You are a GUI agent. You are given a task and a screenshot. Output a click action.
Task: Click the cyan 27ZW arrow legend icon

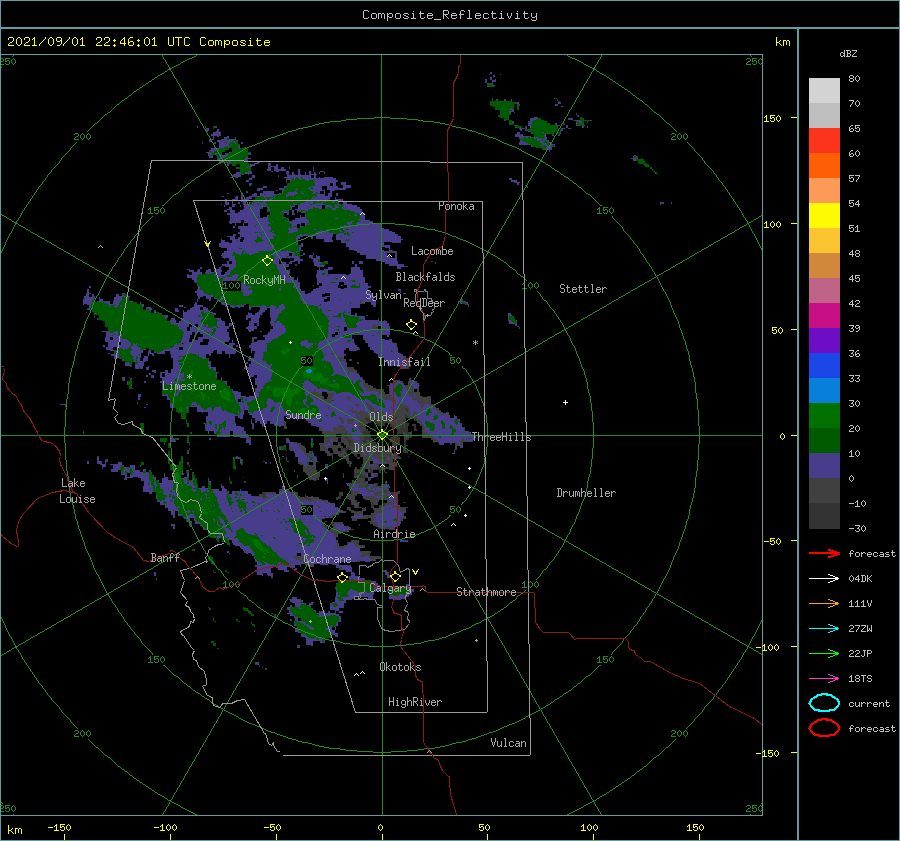824,629
